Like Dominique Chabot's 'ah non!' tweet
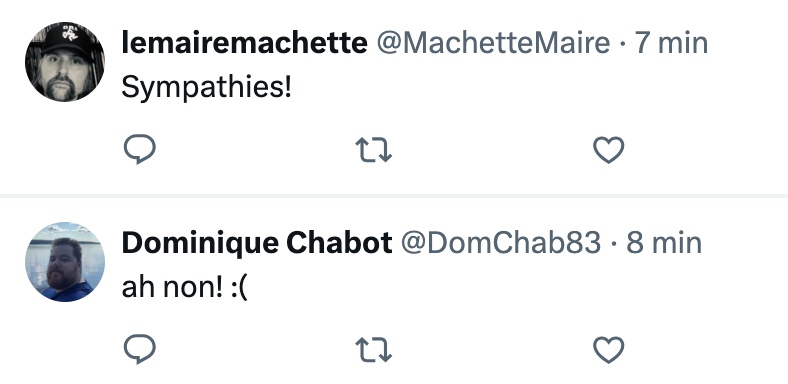Viewport: 788px width, 384px height. tap(609, 349)
